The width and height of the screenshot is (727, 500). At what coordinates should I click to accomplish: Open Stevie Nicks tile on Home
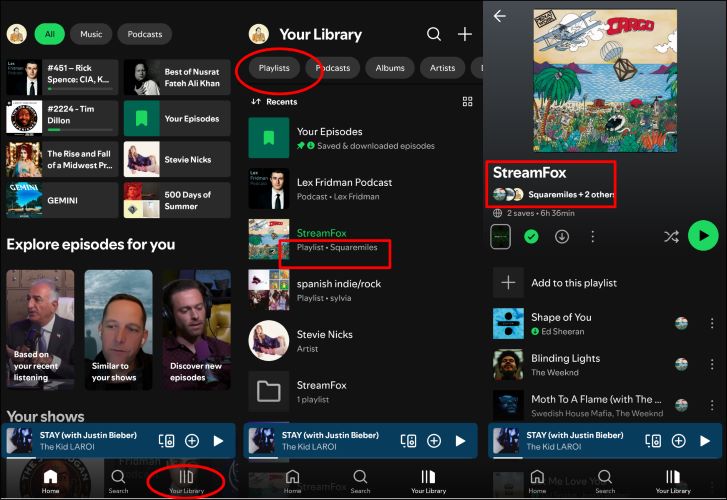click(x=177, y=159)
